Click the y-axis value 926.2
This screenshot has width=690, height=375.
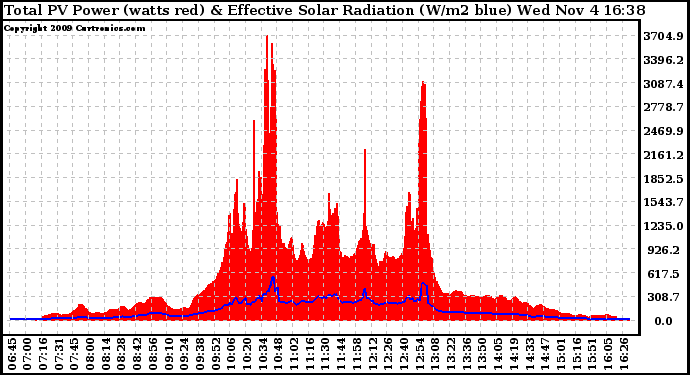pyautogui.click(x=664, y=250)
